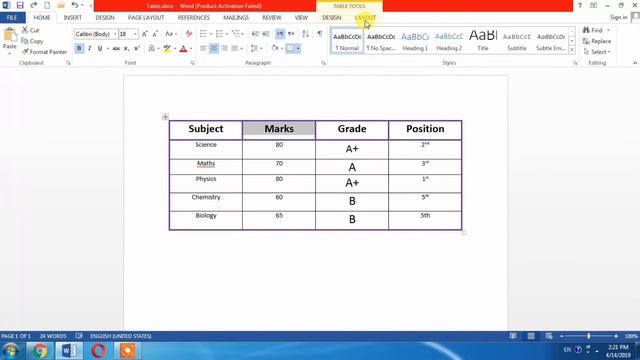Launch Chrome from the taskbar
The width and height of the screenshot is (640, 360).
pos(40,351)
